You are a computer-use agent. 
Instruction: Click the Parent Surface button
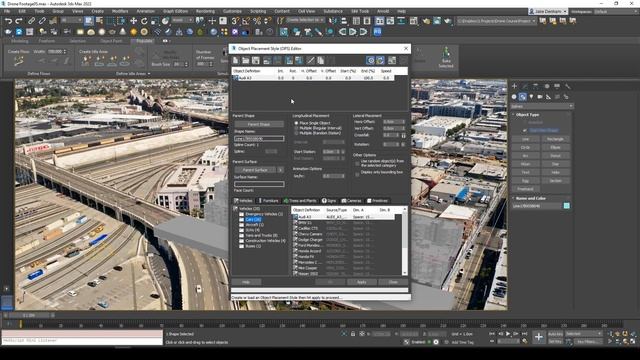point(255,170)
